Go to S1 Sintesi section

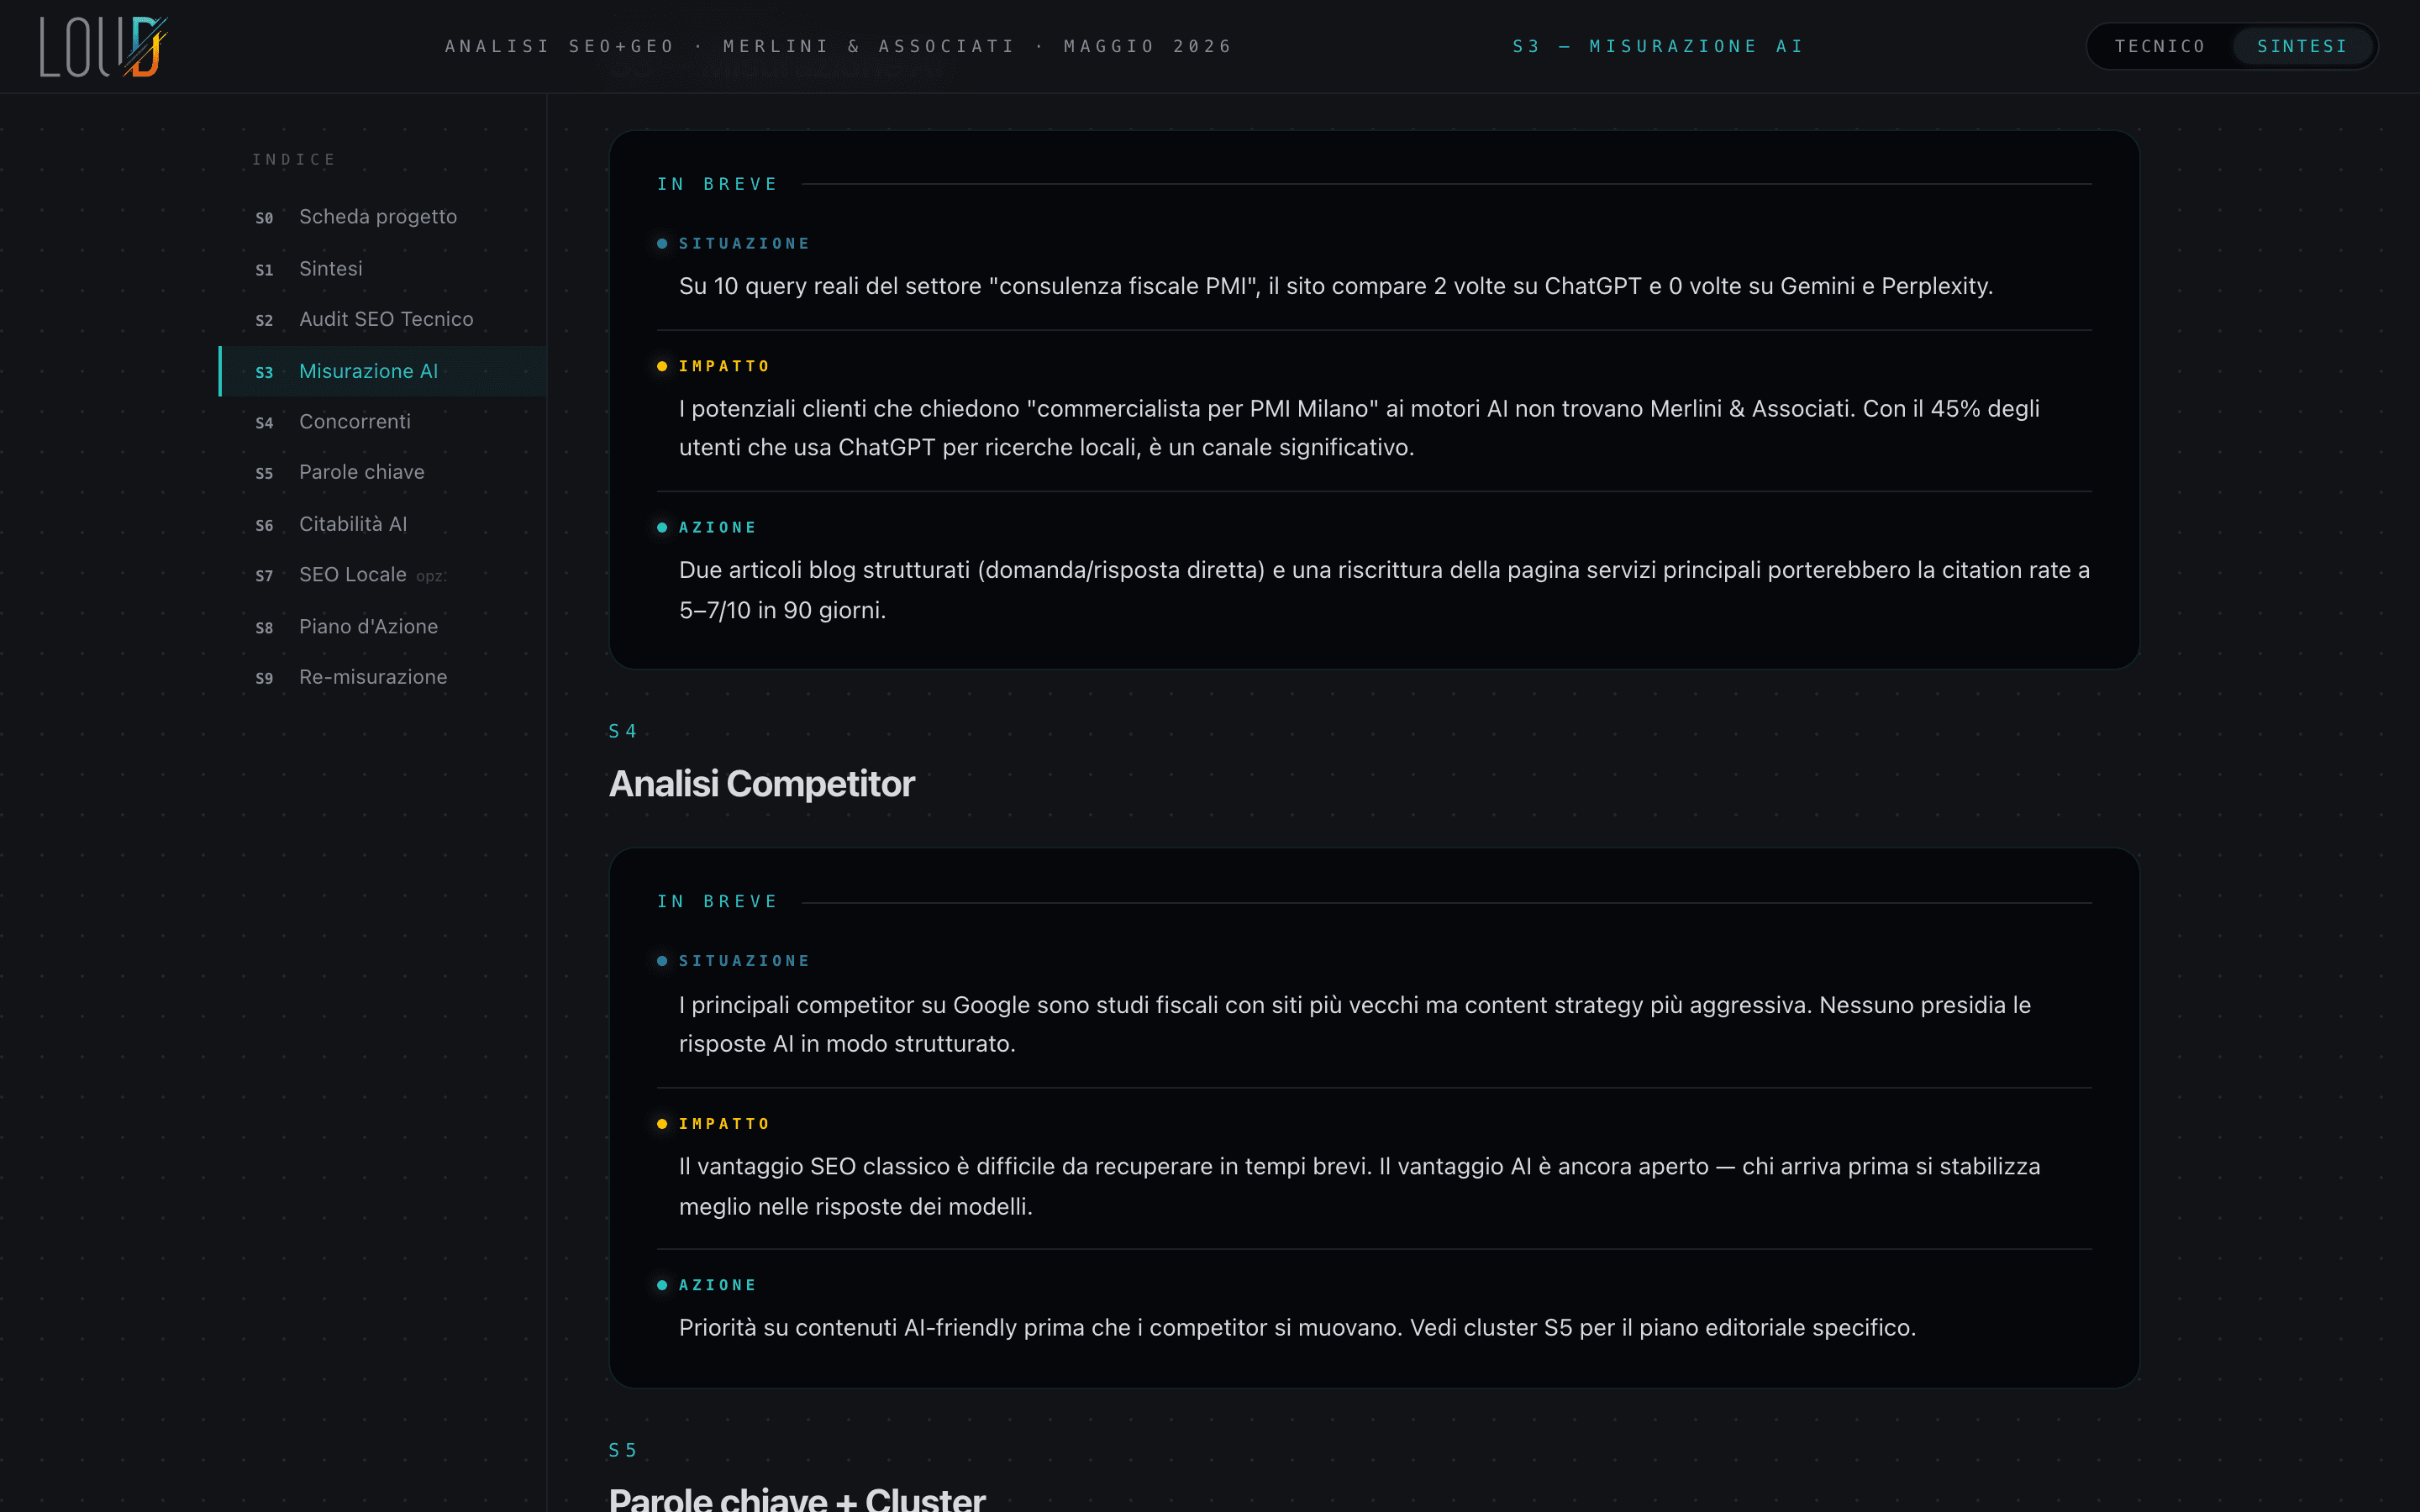click(383, 268)
